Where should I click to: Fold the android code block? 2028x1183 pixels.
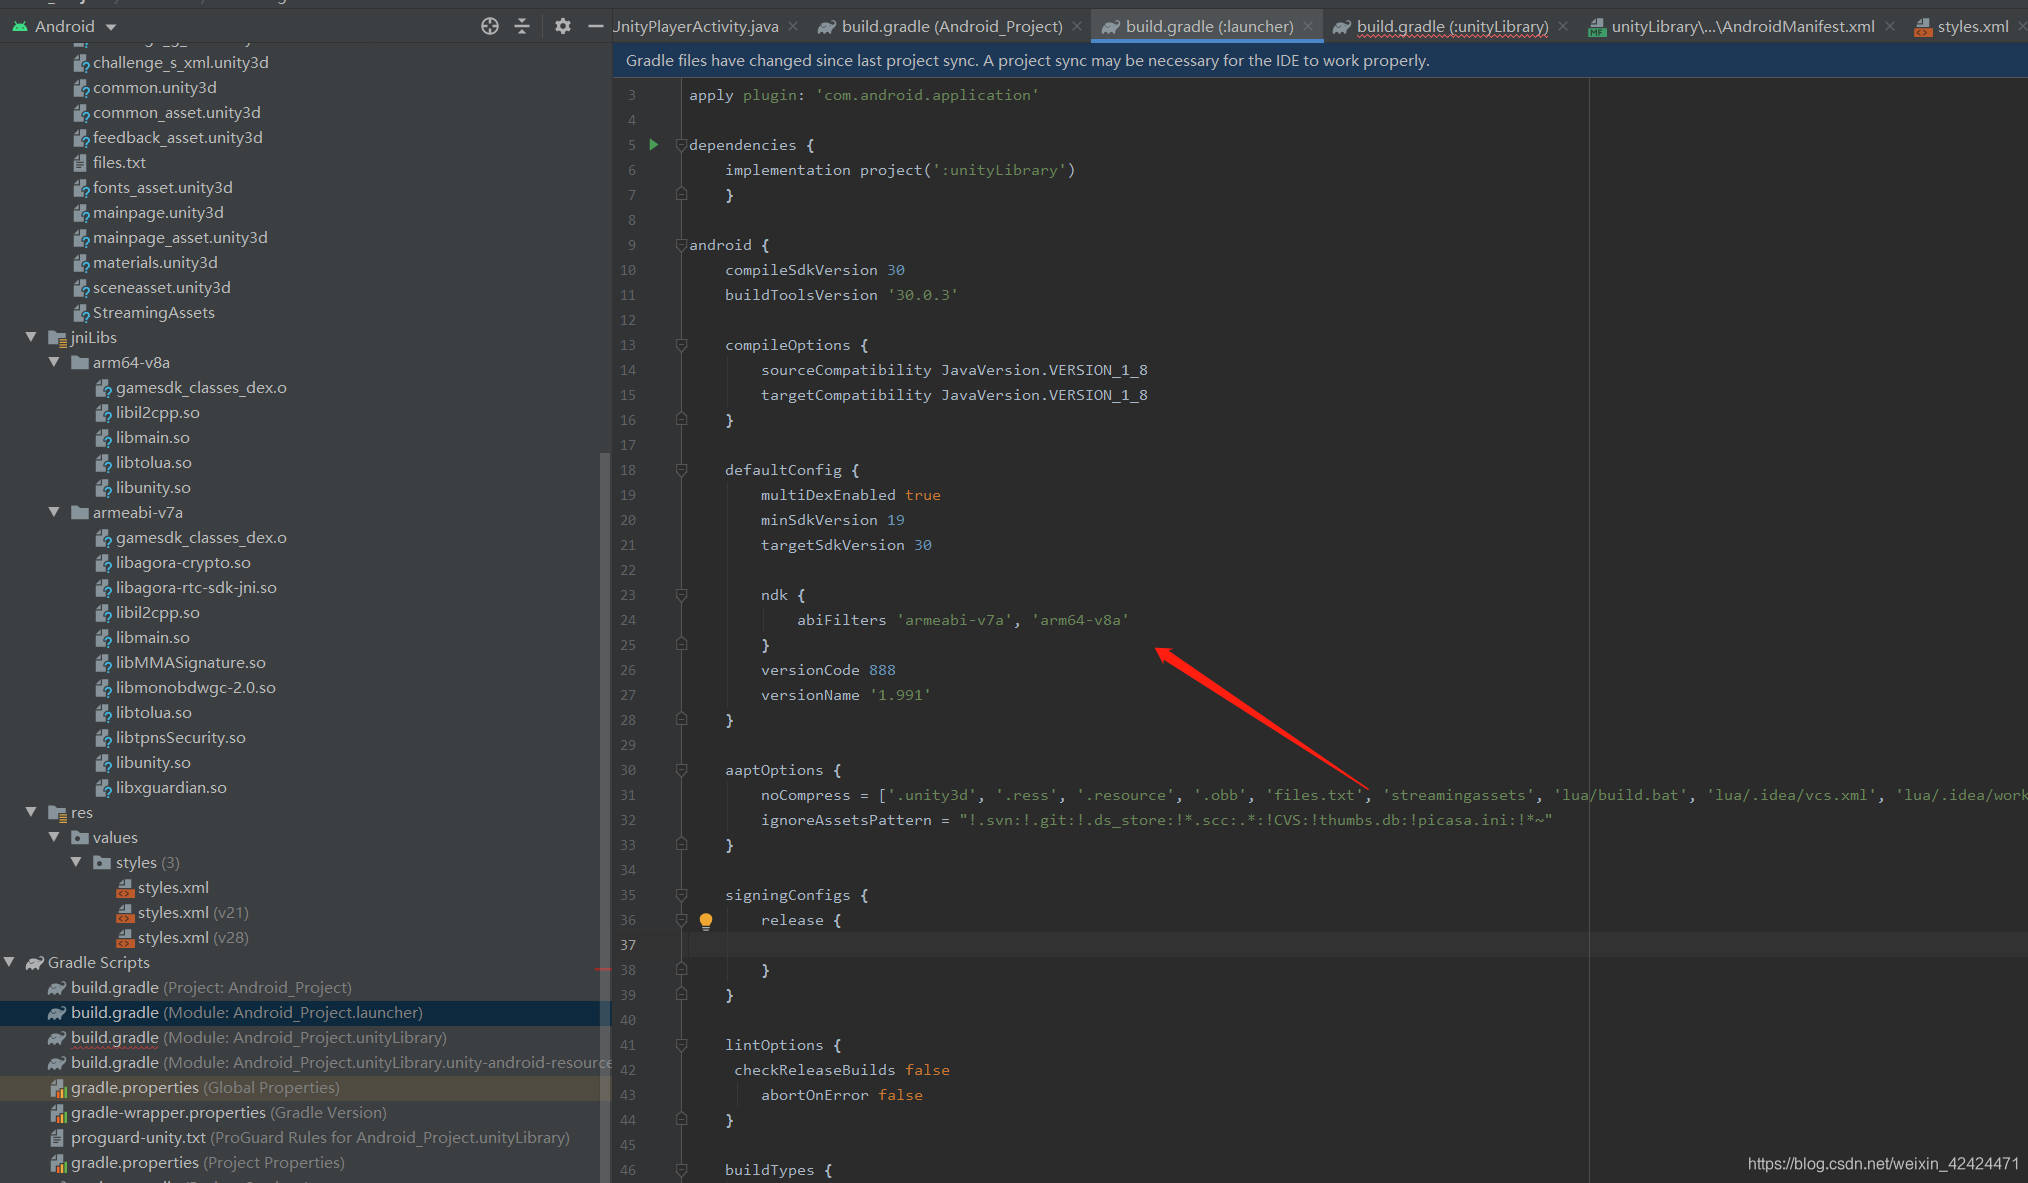point(681,245)
